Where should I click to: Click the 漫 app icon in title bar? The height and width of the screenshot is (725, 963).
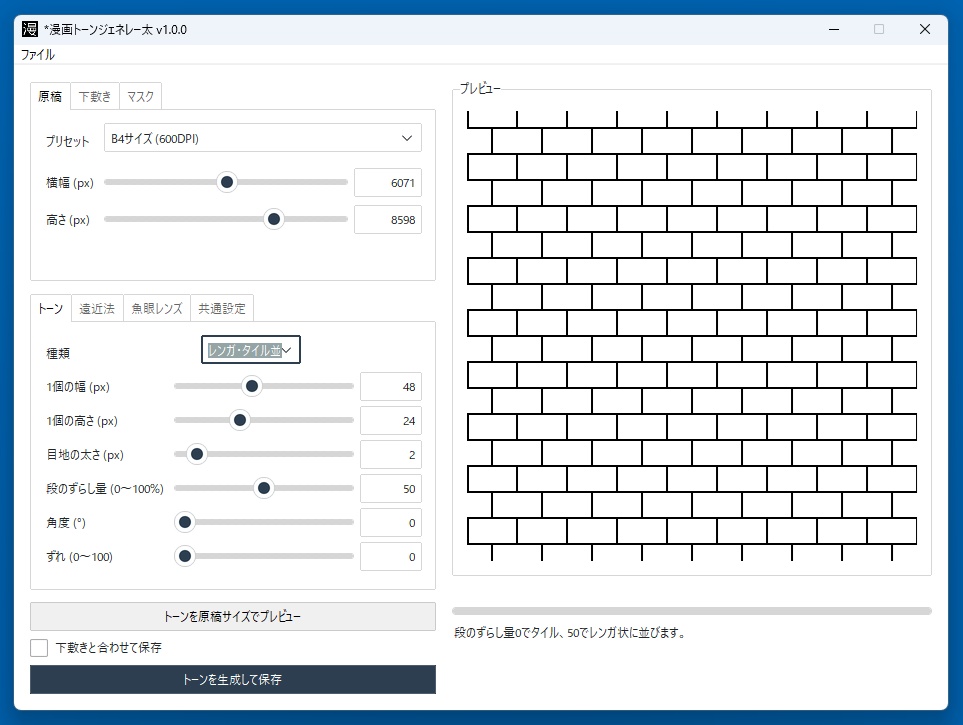click(x=29, y=29)
